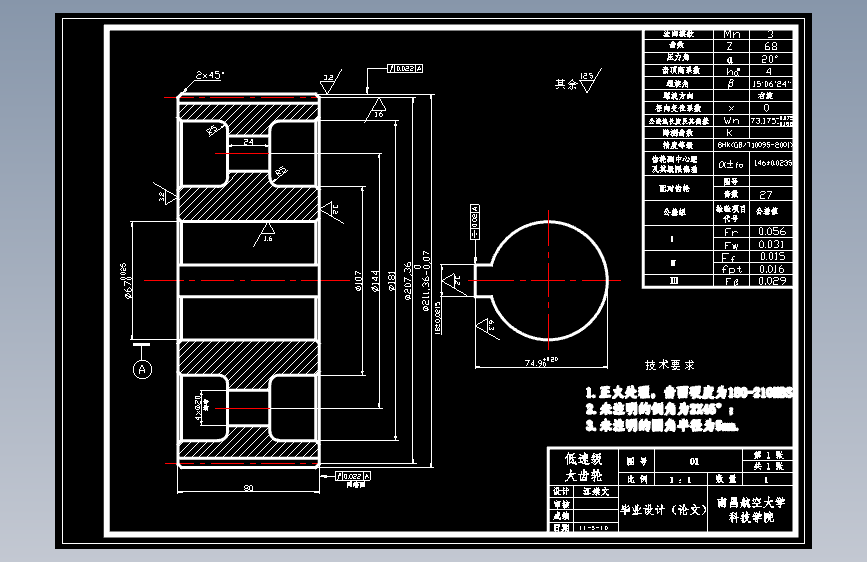Select the 'Ø107' diameter dimension
867x562 pixels.
358,281
